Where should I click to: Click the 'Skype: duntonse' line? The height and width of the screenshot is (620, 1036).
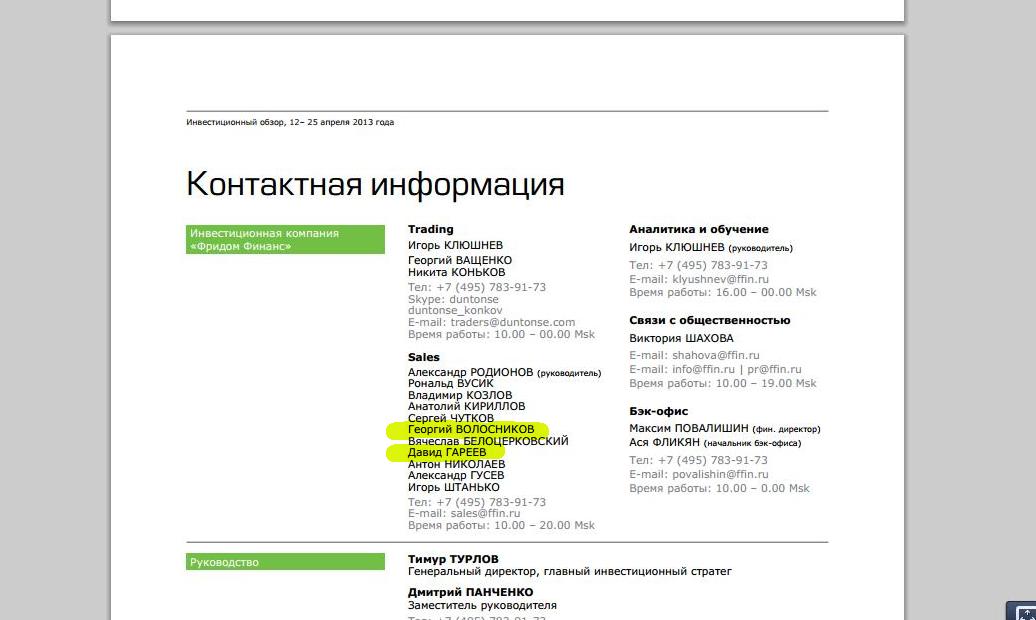tap(453, 299)
